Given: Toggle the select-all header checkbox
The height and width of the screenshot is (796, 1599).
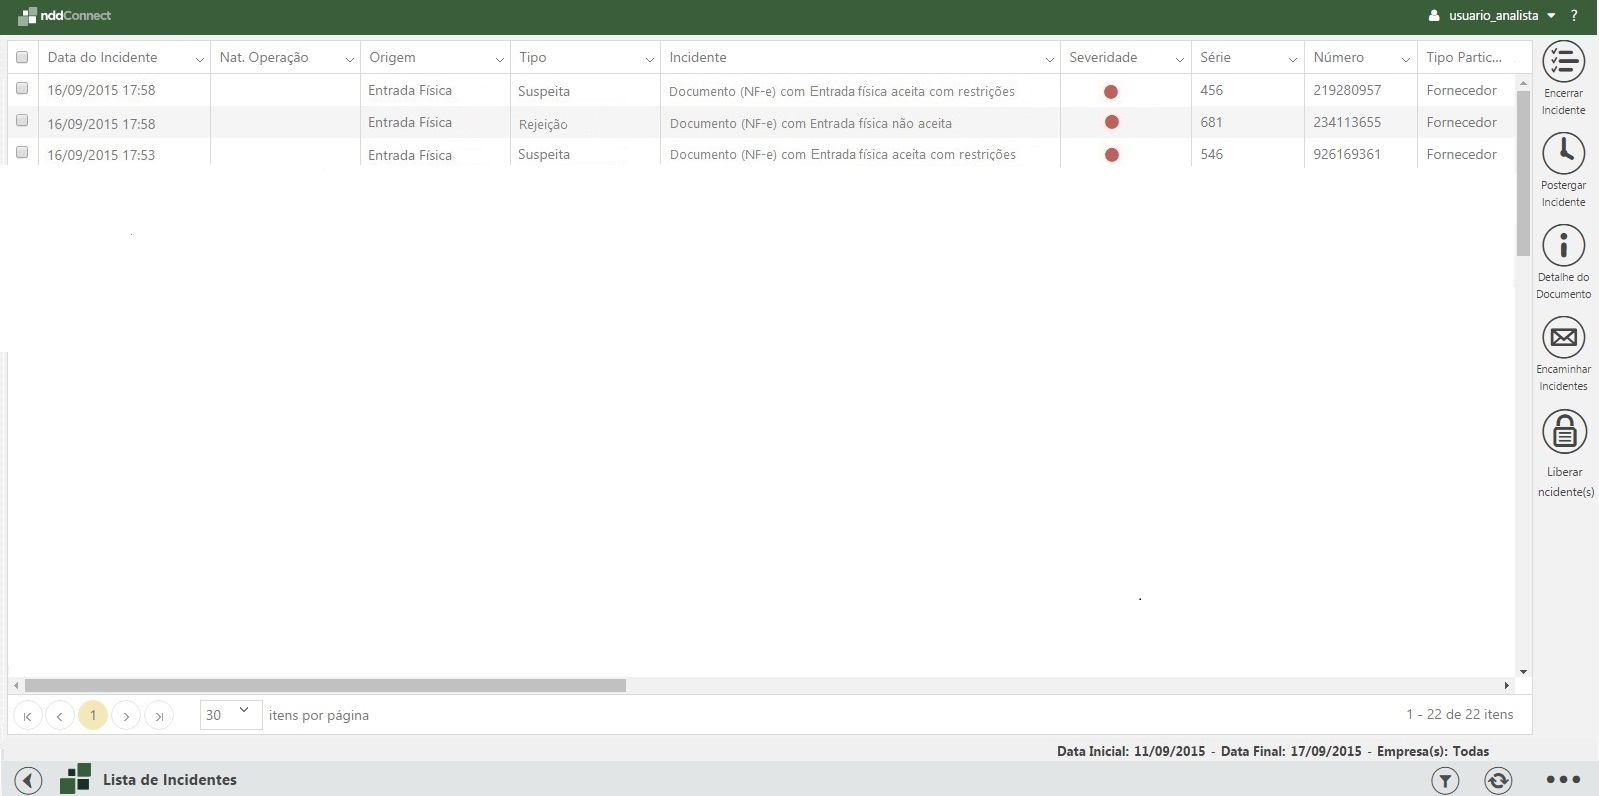Looking at the screenshot, I should point(22,57).
